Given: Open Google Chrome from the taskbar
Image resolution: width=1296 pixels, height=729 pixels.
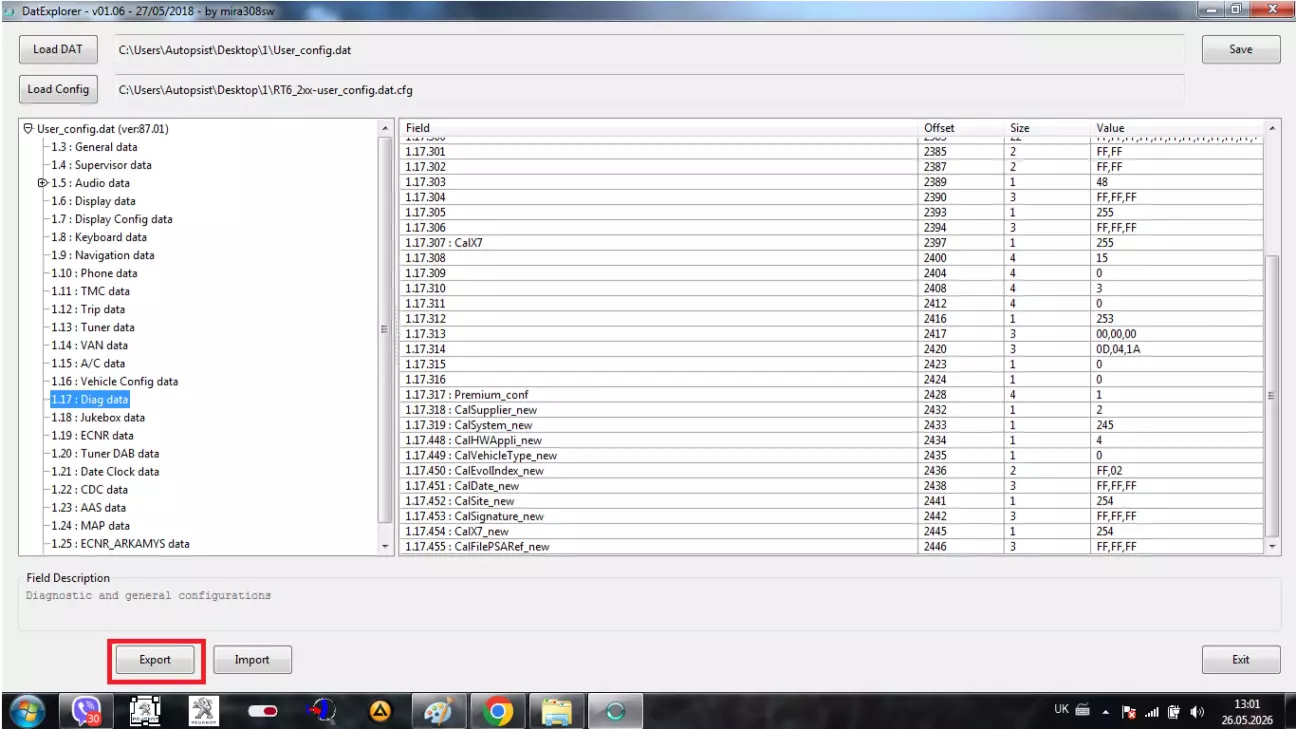Looking at the screenshot, I should coord(497,711).
